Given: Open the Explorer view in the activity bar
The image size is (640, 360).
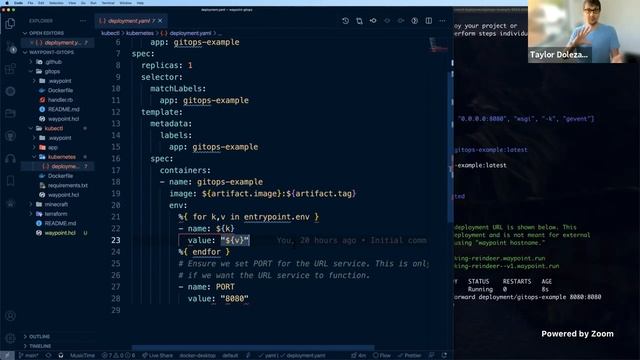Looking at the screenshot, I should [10, 24].
